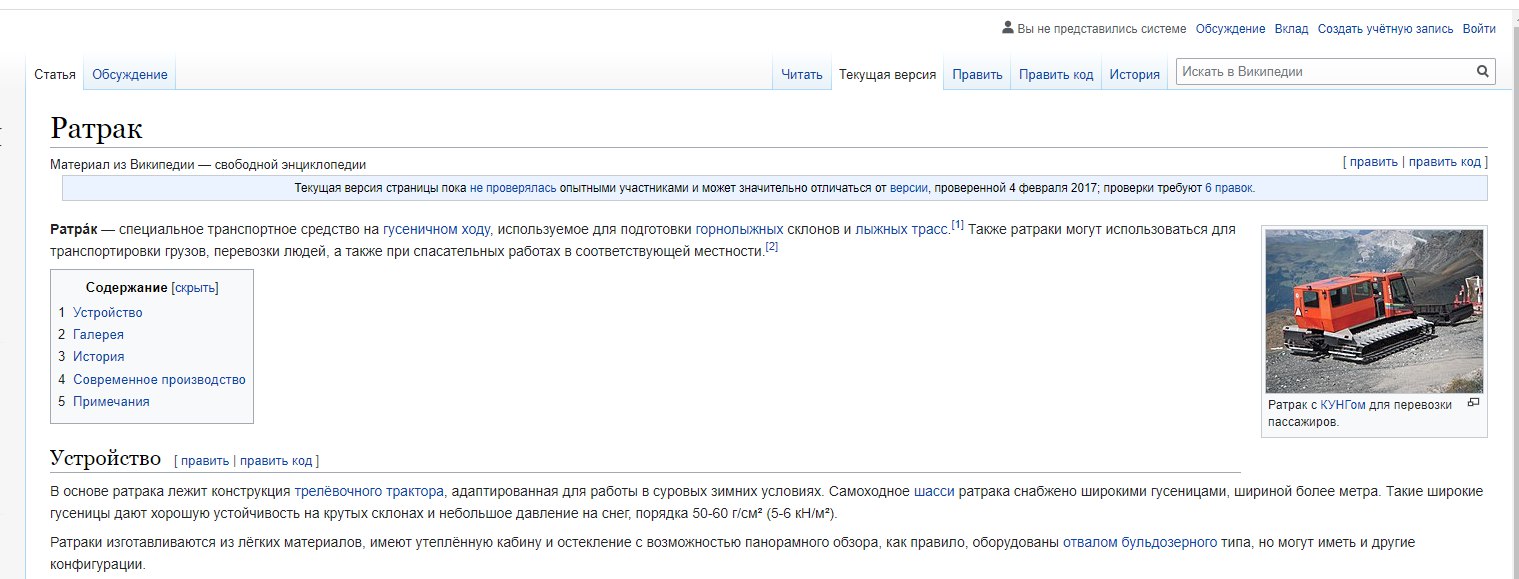Follow the лыжных трасс link
This screenshot has height=579, width=1519.
point(901,230)
